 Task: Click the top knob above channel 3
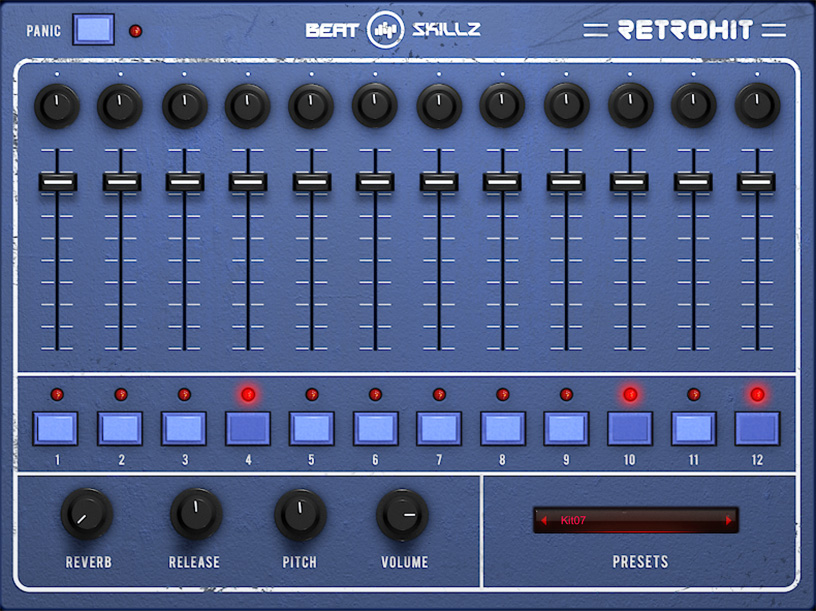click(x=185, y=106)
